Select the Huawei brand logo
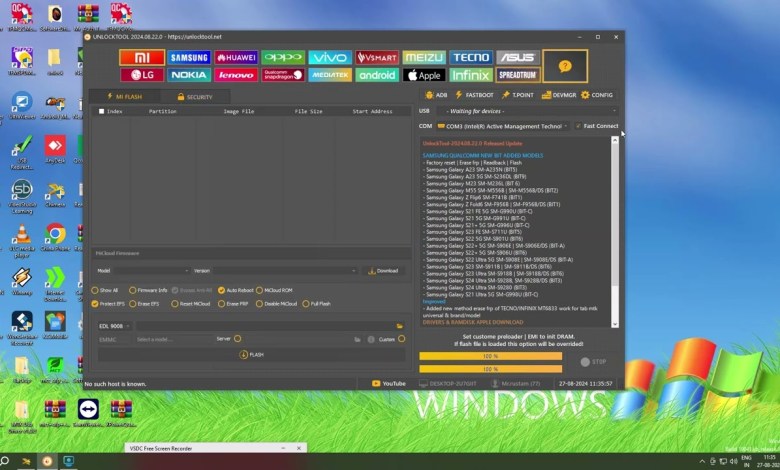Screen dimensions: 780x470 (236, 58)
